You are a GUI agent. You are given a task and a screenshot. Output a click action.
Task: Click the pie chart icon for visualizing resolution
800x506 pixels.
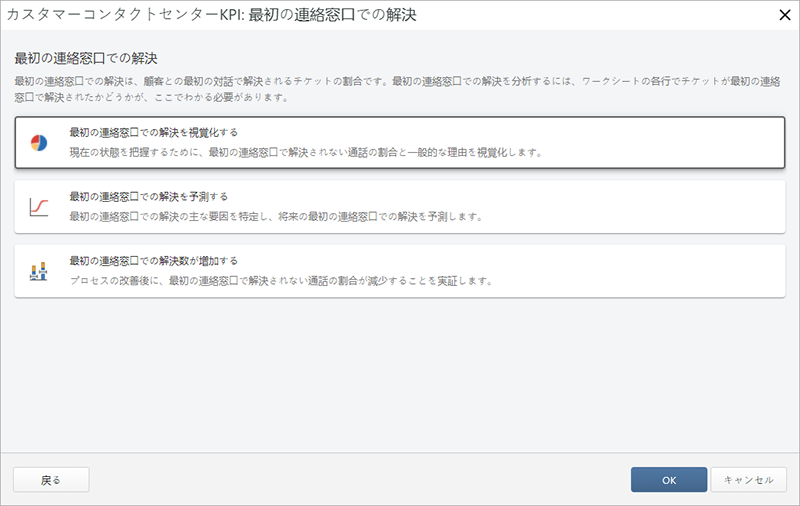pos(39,142)
